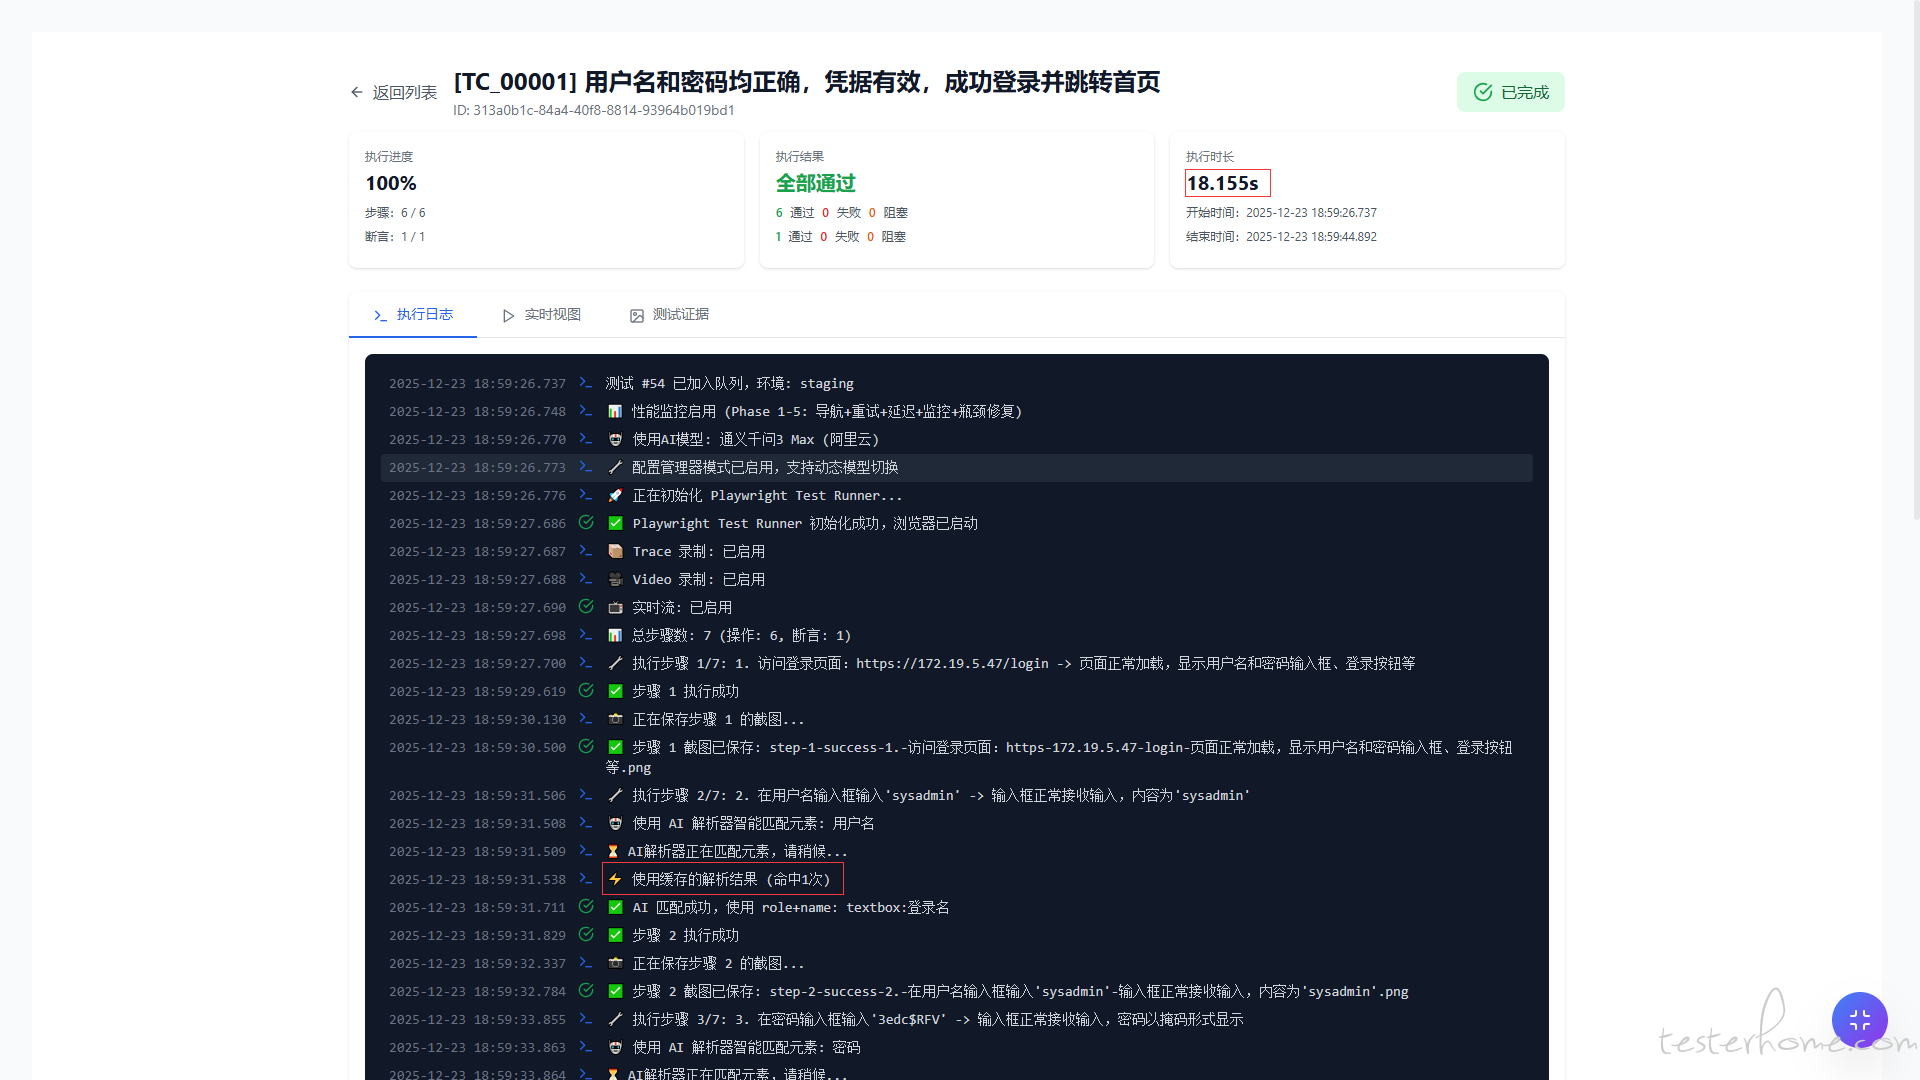This screenshot has width=1920, height=1080.
Task: Click the green check on 步骤 1 执行成功
Action: pos(615,691)
